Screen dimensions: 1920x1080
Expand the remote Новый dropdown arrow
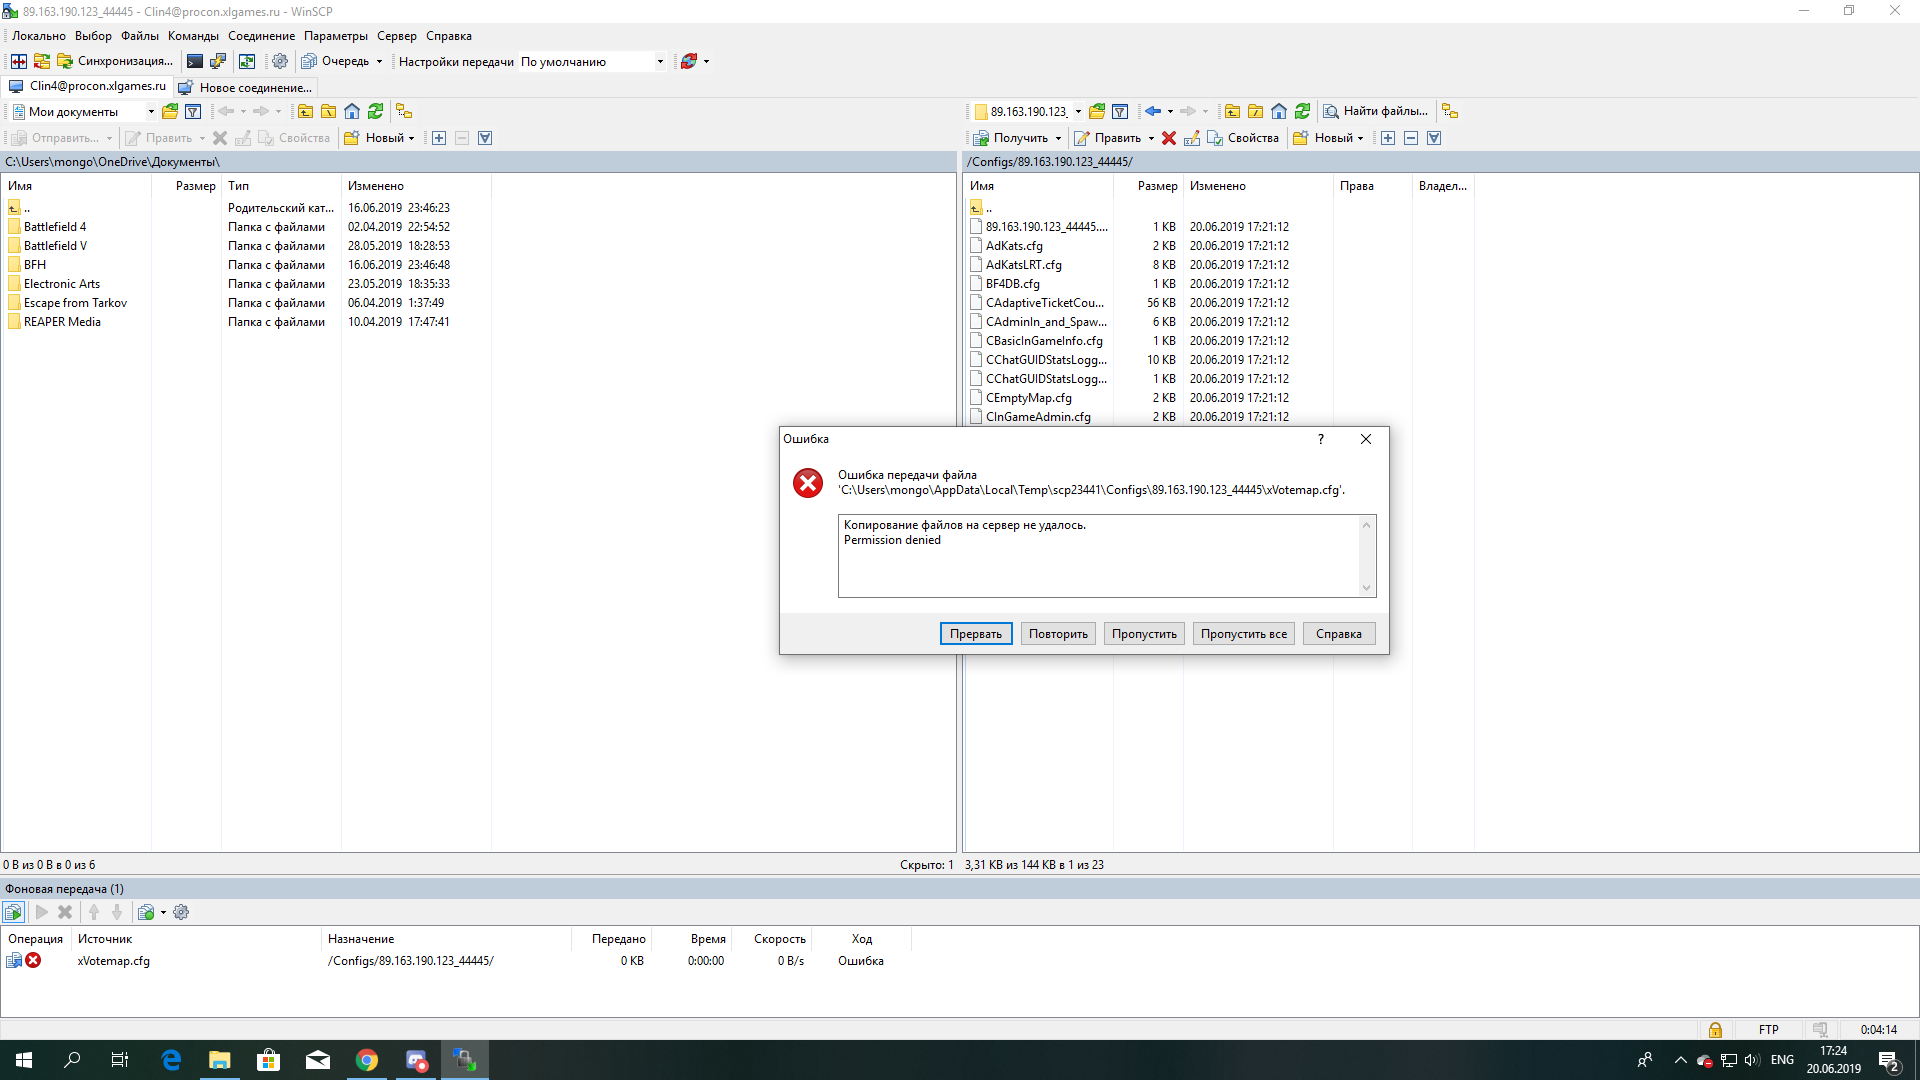[x=1360, y=138]
